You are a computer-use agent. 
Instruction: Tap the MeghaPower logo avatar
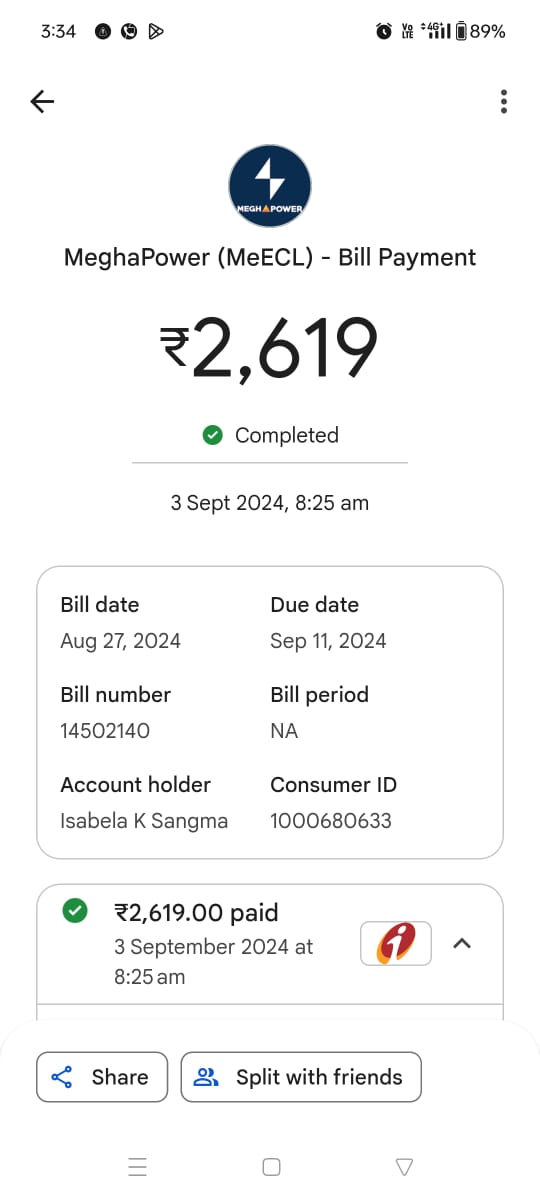pos(270,186)
